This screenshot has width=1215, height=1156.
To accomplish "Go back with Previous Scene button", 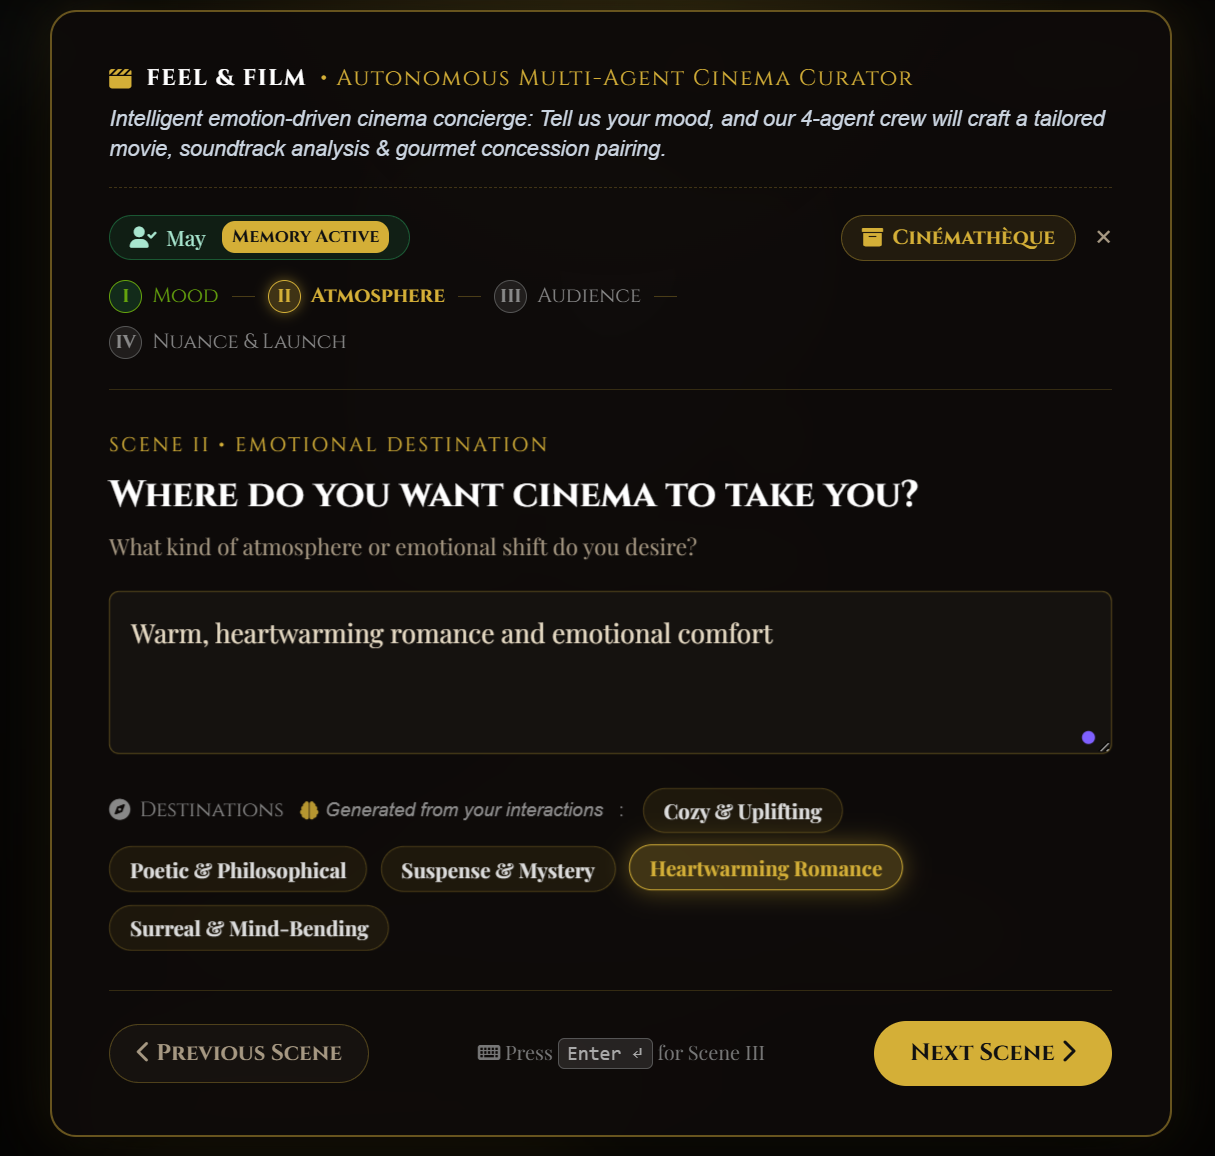I will pos(238,1053).
